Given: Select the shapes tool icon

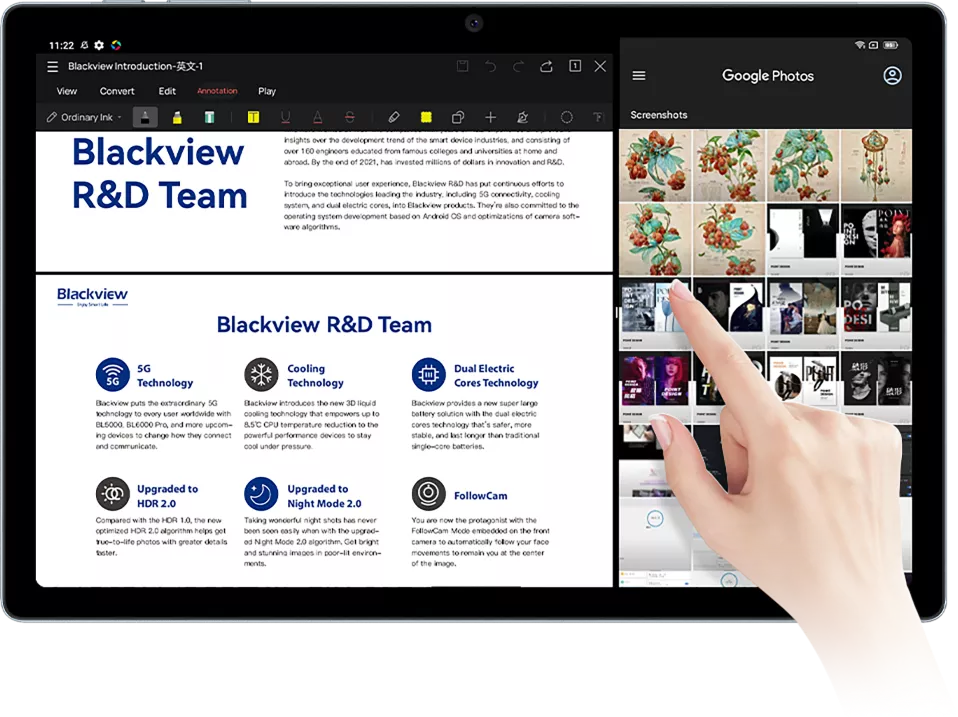Looking at the screenshot, I should tap(457, 117).
